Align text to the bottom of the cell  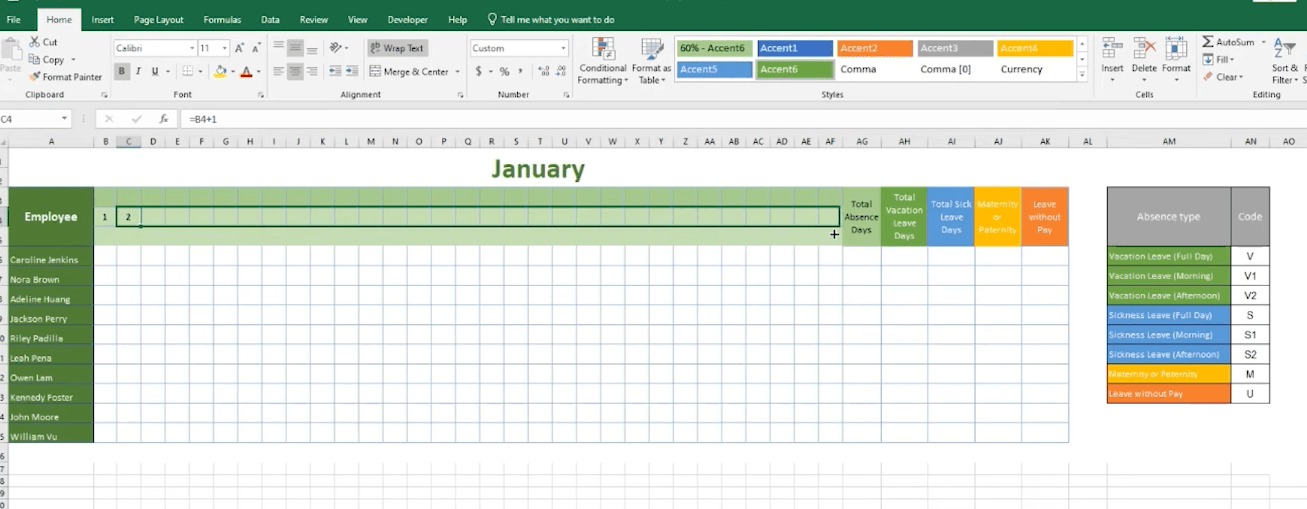click(x=312, y=48)
